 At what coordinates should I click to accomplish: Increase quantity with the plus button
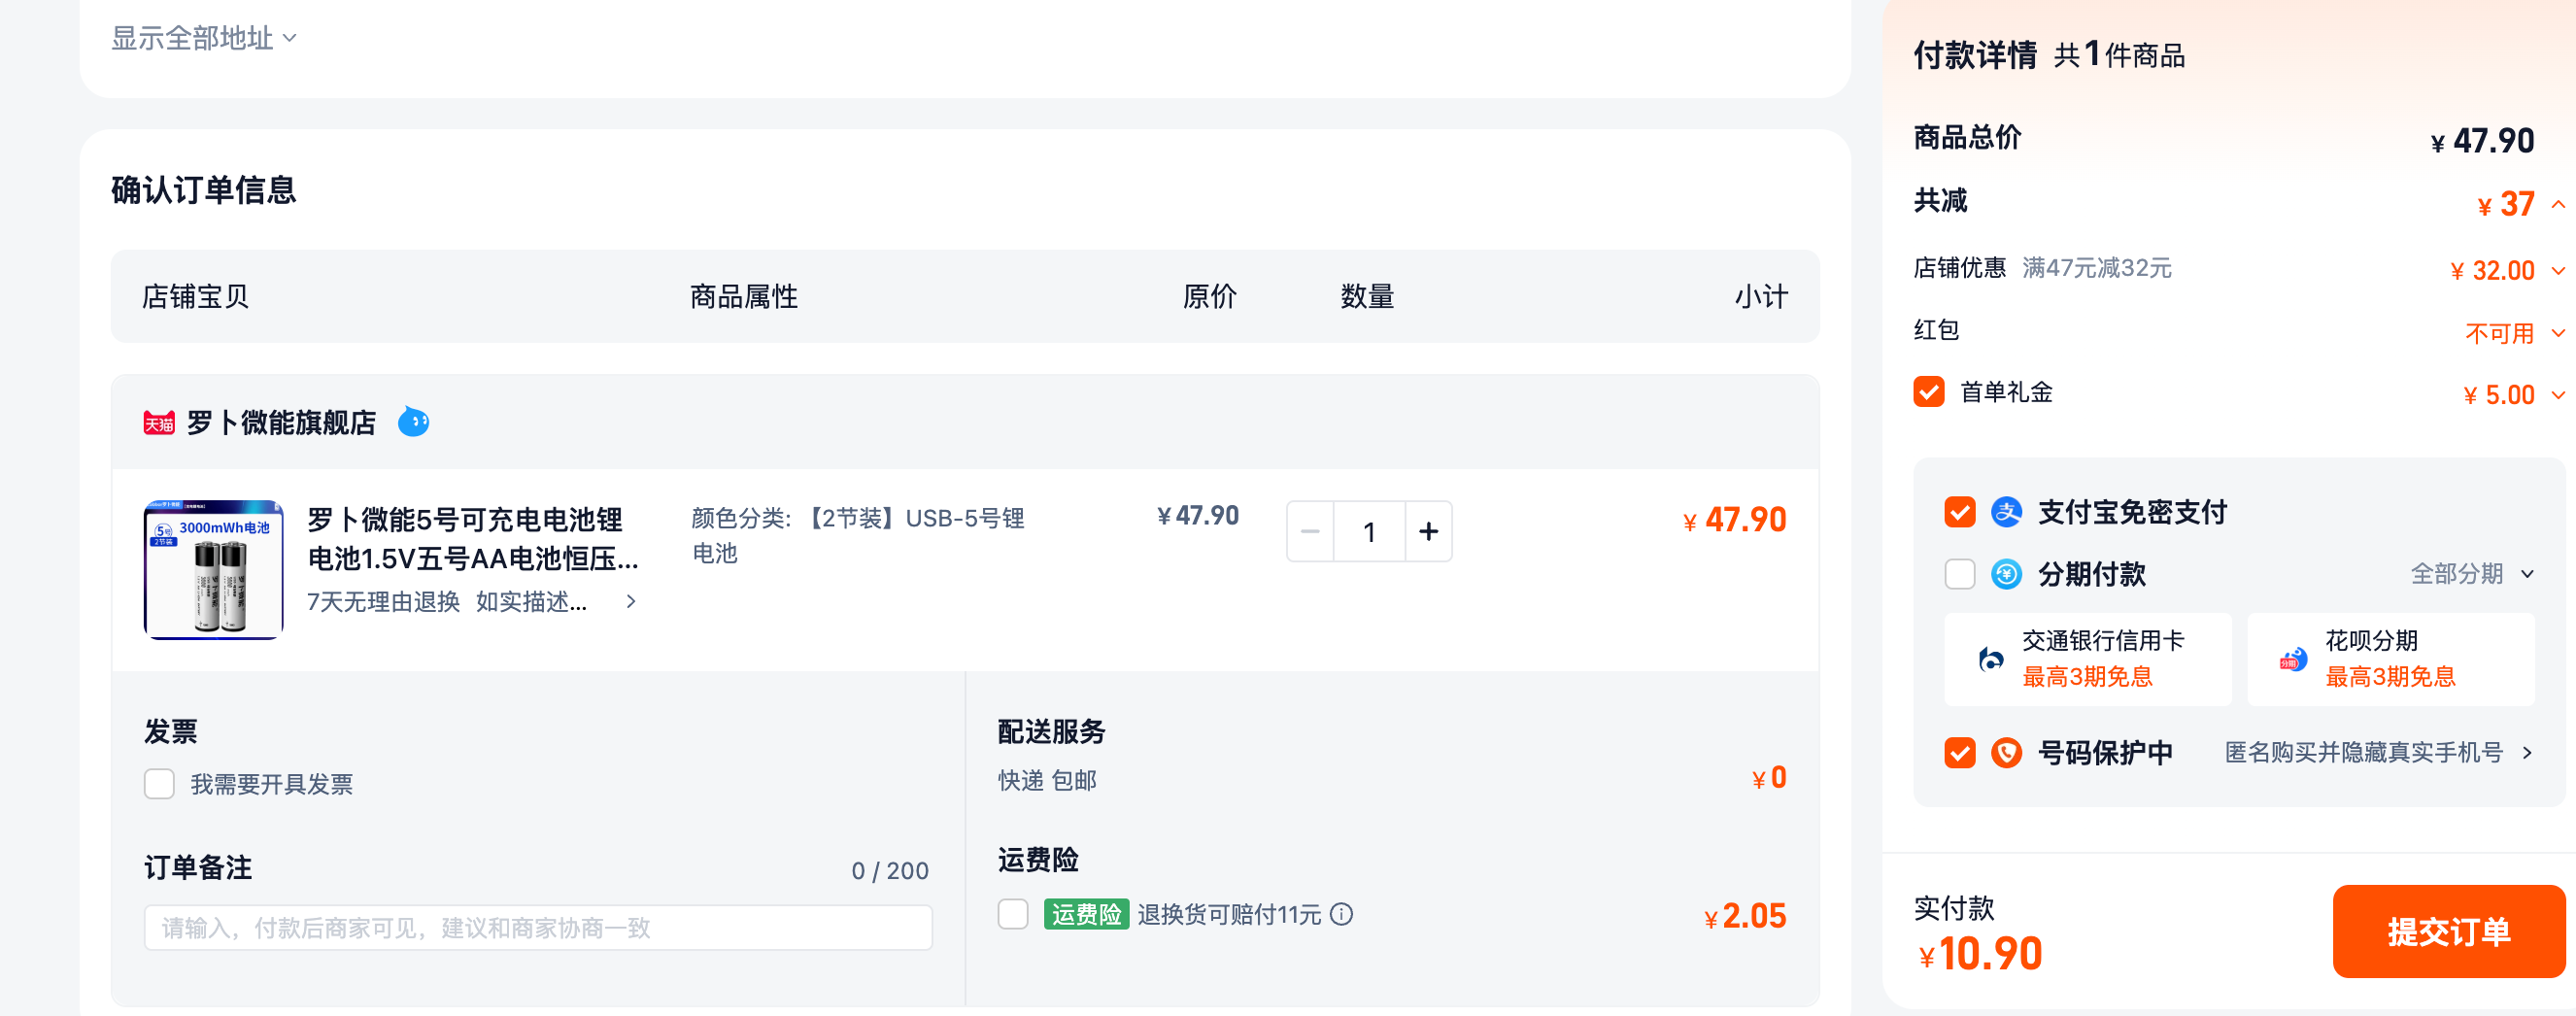pos(1428,531)
